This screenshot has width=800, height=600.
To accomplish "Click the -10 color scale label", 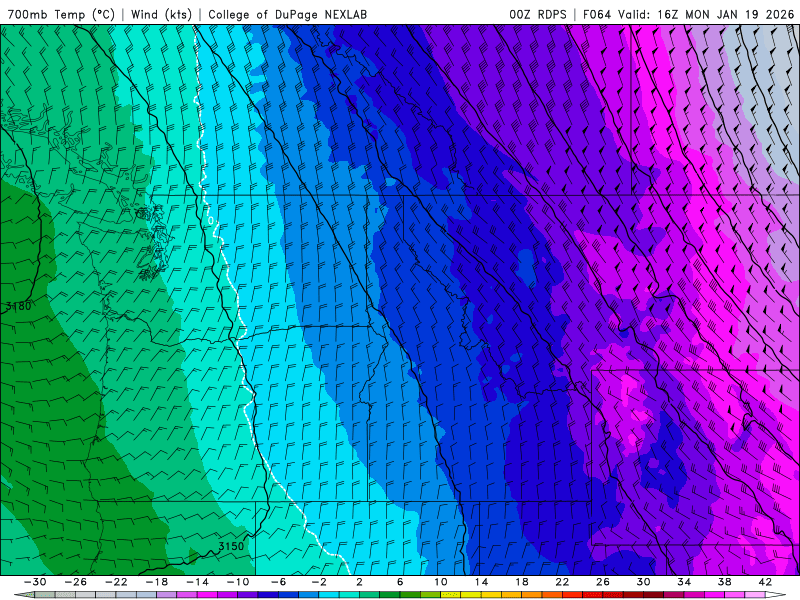I will (238, 582).
